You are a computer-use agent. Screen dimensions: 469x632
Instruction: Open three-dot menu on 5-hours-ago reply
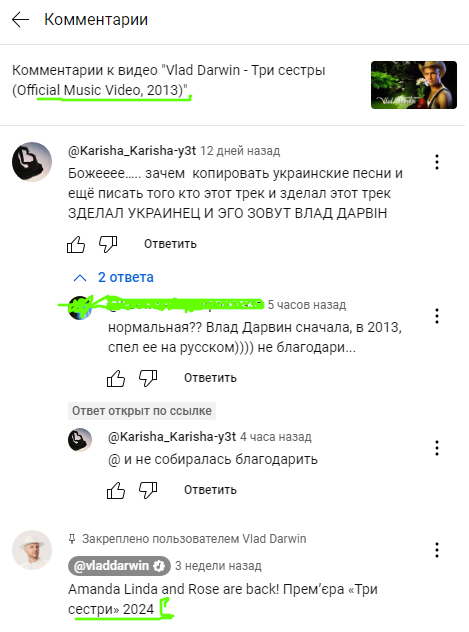[x=437, y=316]
